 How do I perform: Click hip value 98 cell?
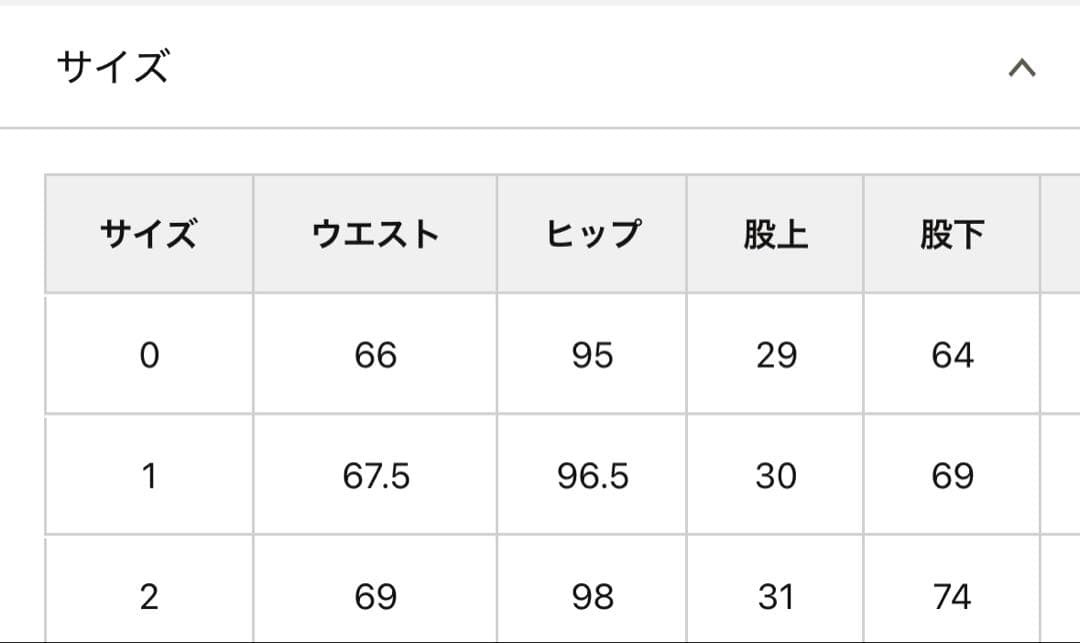592,597
